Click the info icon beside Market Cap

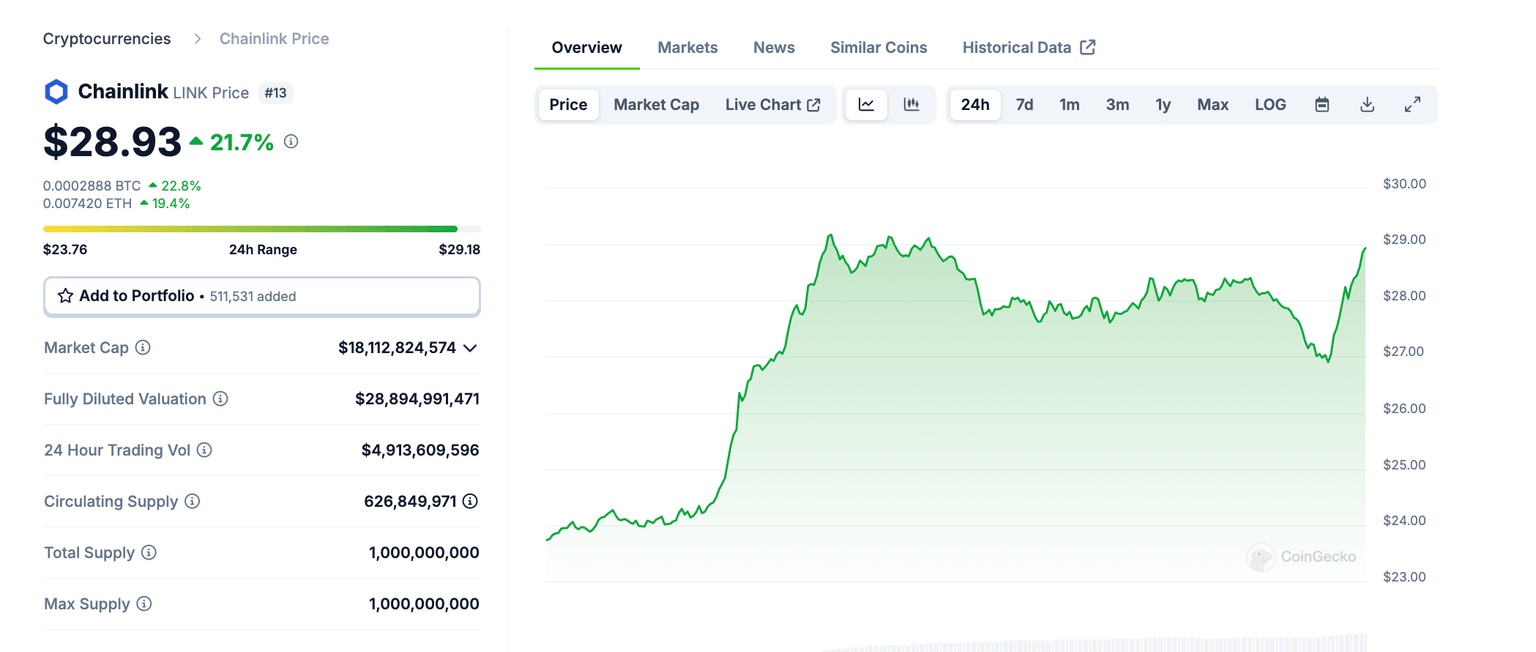[x=143, y=348]
